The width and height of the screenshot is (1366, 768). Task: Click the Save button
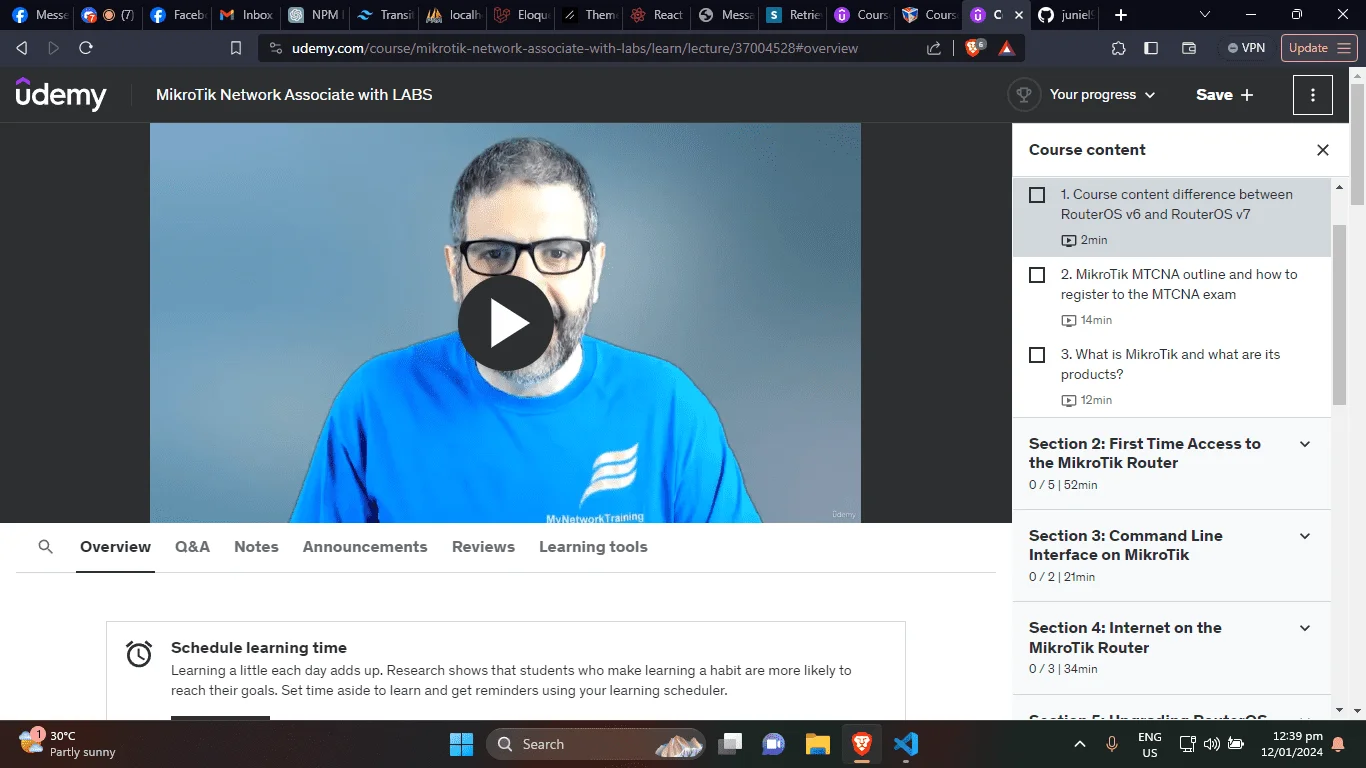click(1224, 95)
